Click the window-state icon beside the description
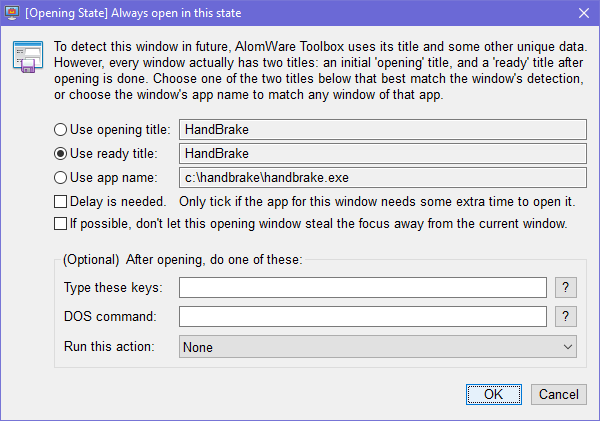600x421 pixels. tap(26, 59)
